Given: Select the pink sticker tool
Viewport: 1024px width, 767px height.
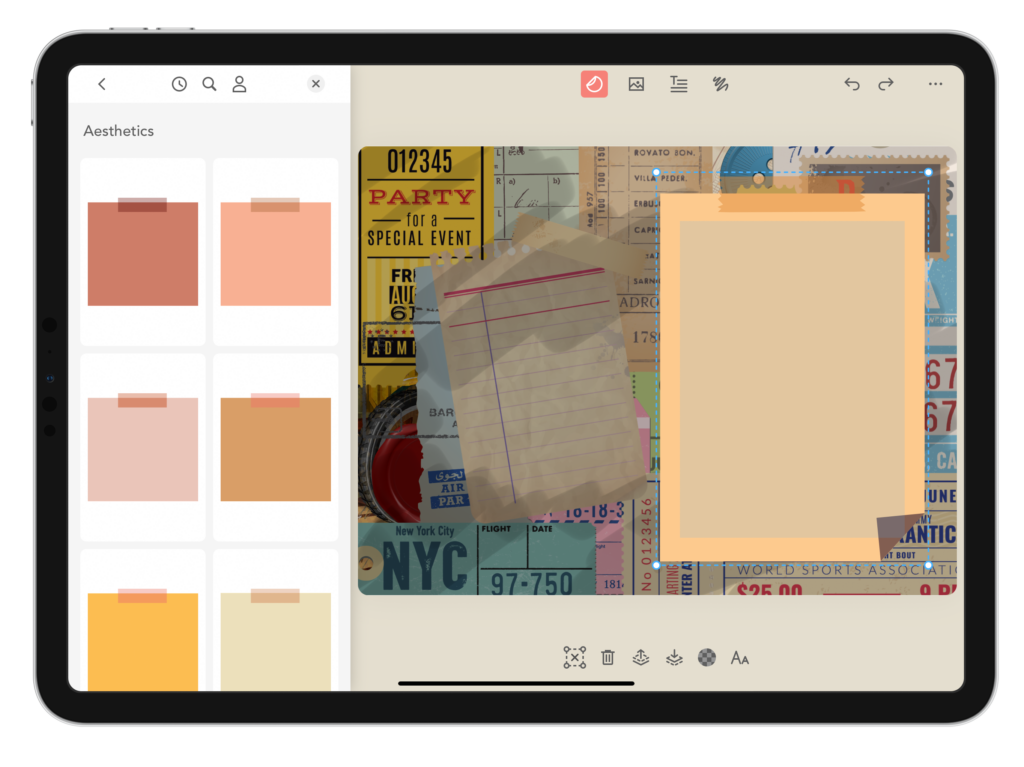Looking at the screenshot, I should click(x=594, y=84).
